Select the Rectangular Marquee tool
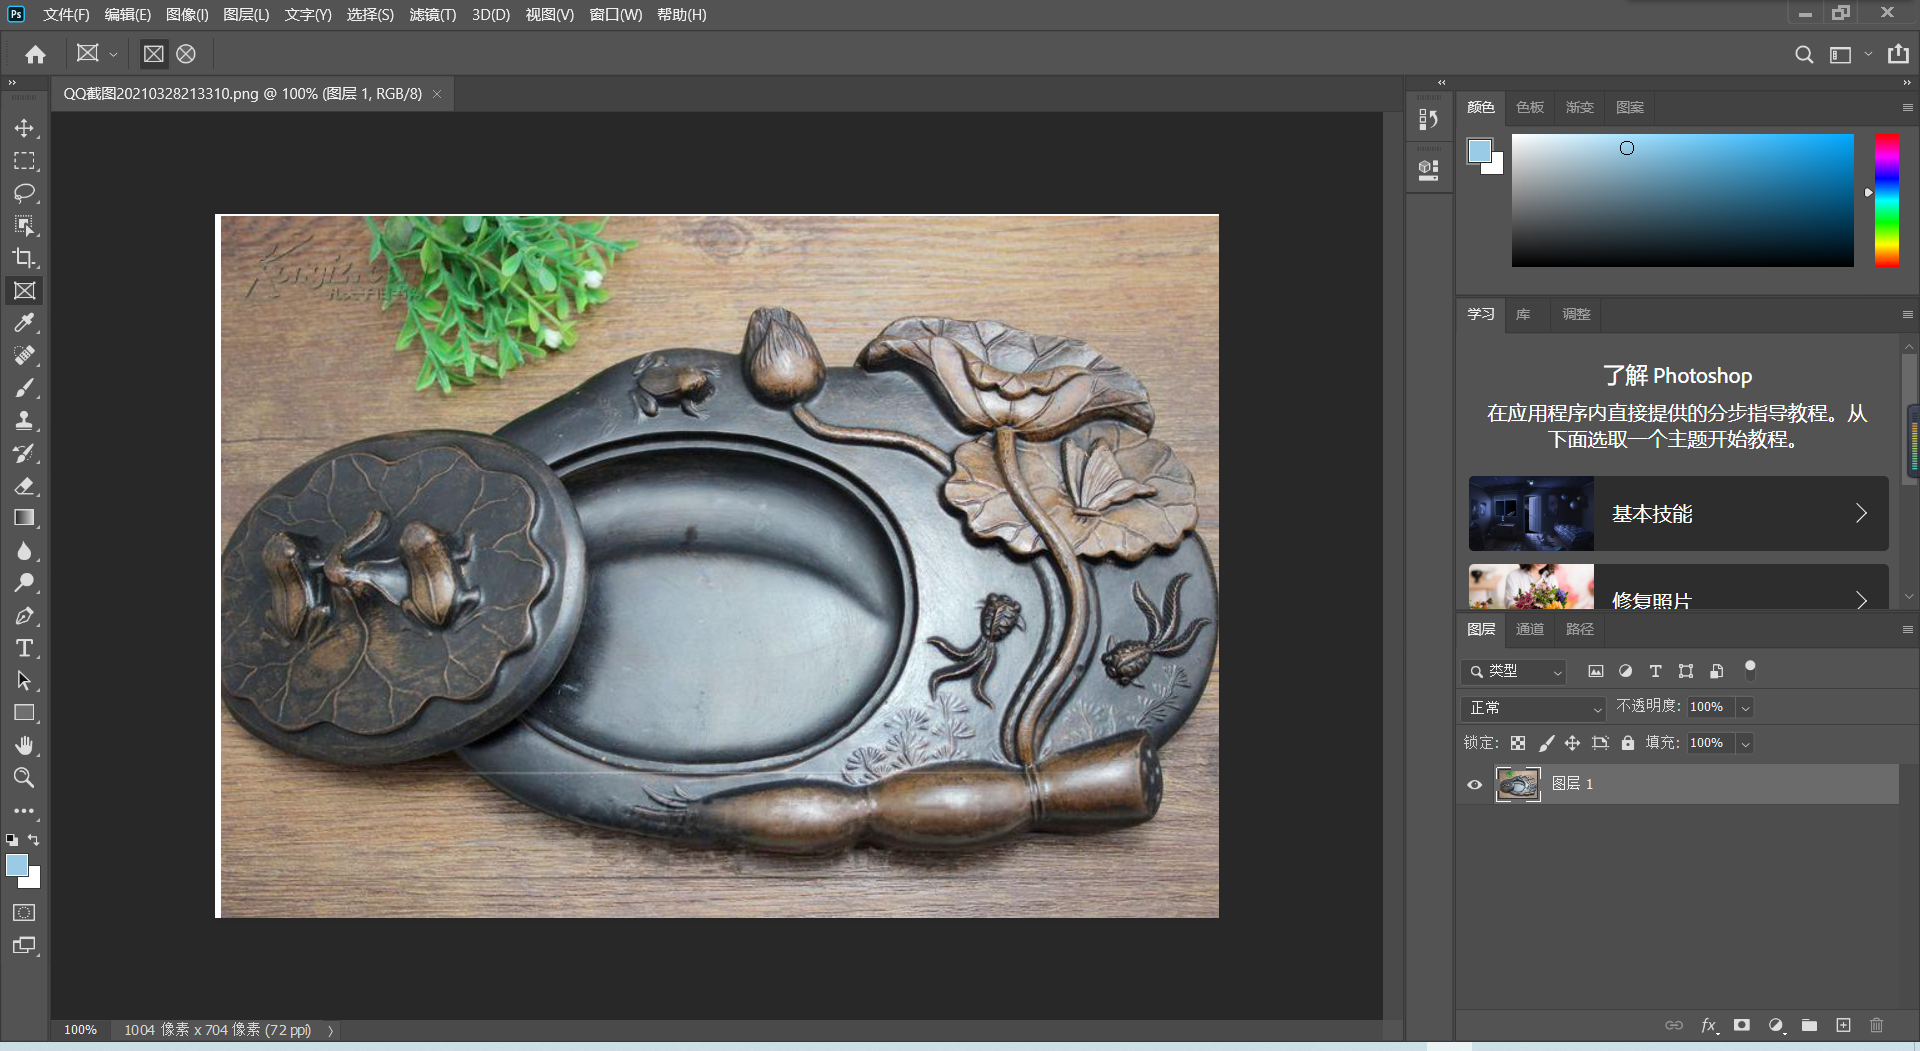 click(24, 161)
